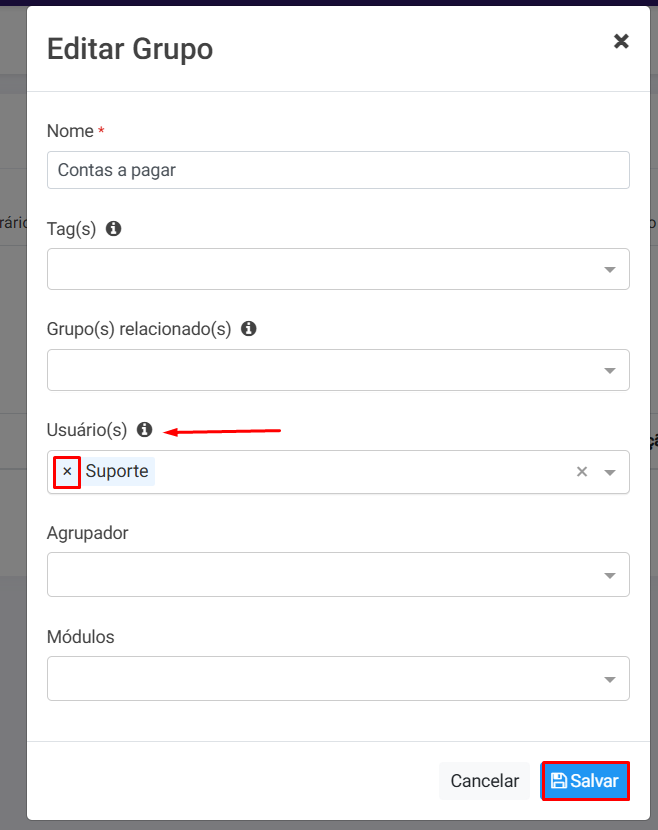Click info icon beside Grupo(s) relacionado(s)
Viewport: 658px width, 830px height.
point(249,328)
